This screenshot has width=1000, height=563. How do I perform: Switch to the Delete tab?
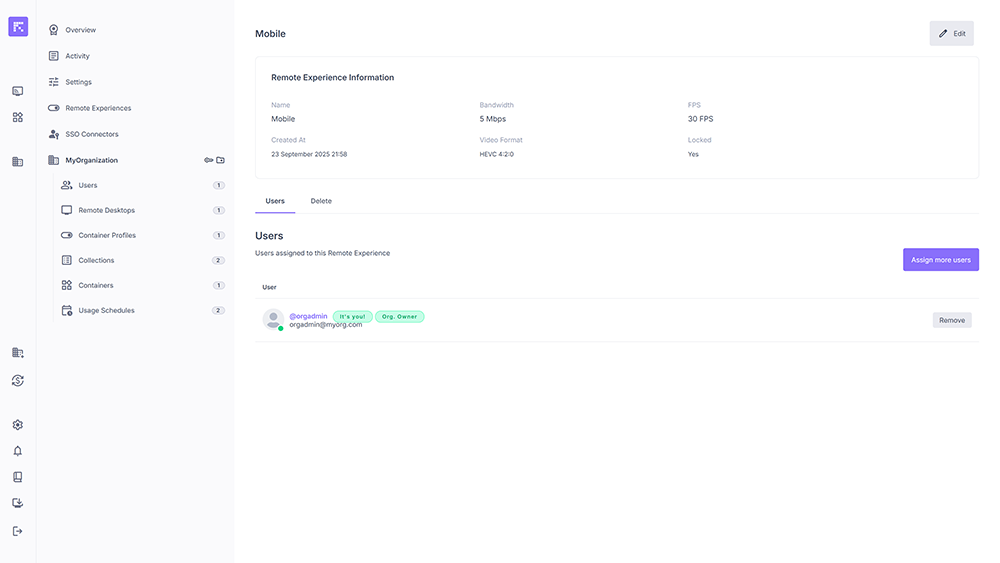pyautogui.click(x=321, y=201)
